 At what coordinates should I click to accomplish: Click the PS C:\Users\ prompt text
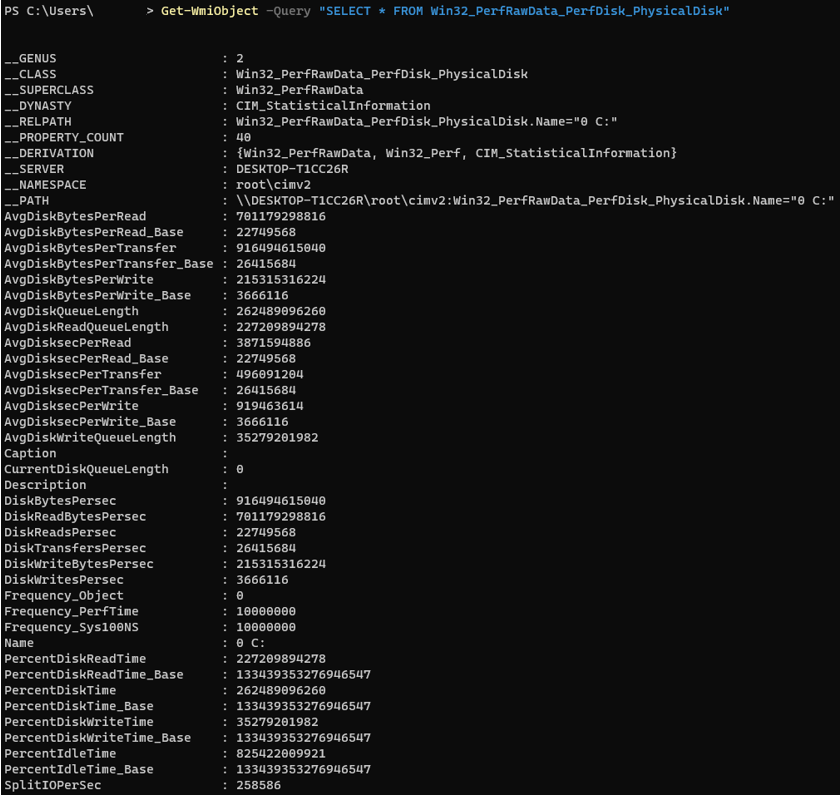point(49,11)
